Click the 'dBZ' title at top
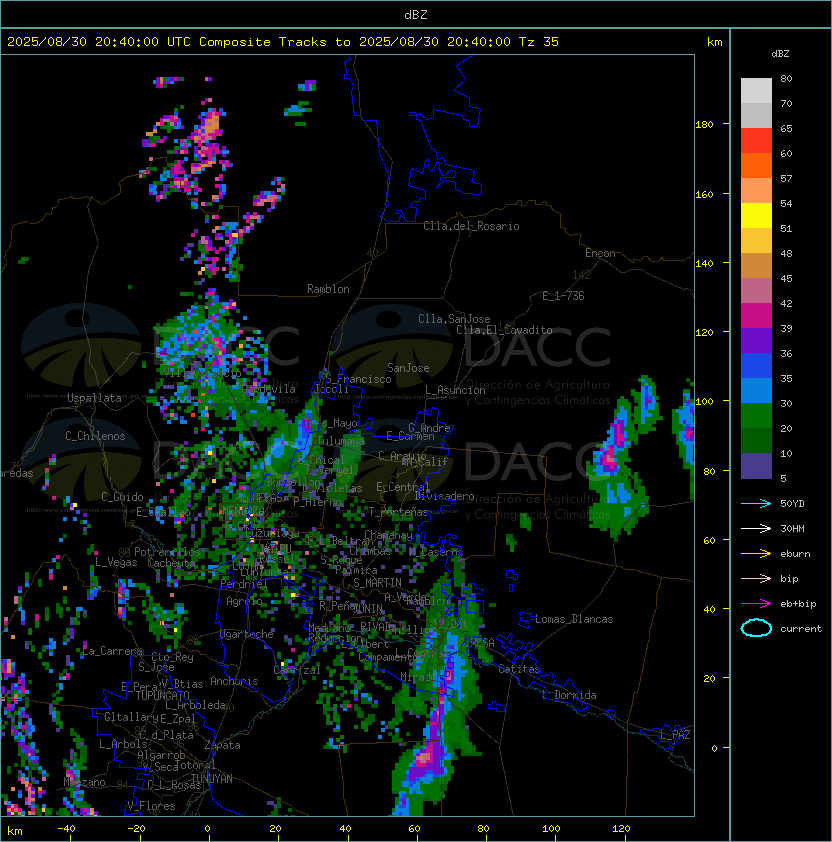 coord(416,15)
